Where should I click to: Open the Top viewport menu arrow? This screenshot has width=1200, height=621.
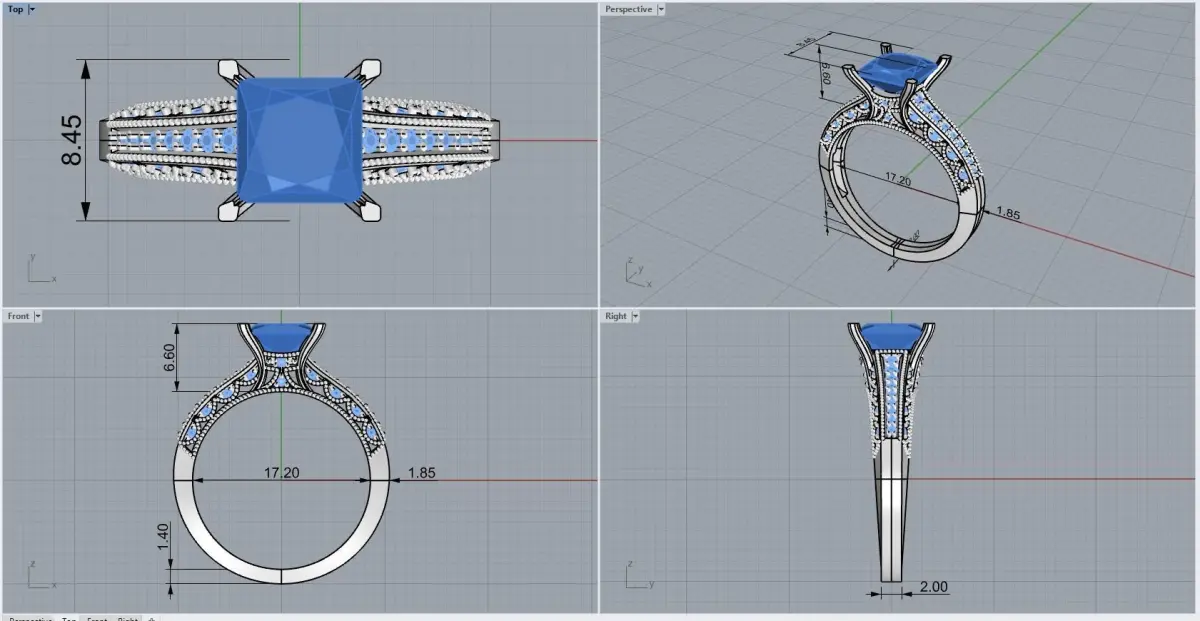coord(32,9)
